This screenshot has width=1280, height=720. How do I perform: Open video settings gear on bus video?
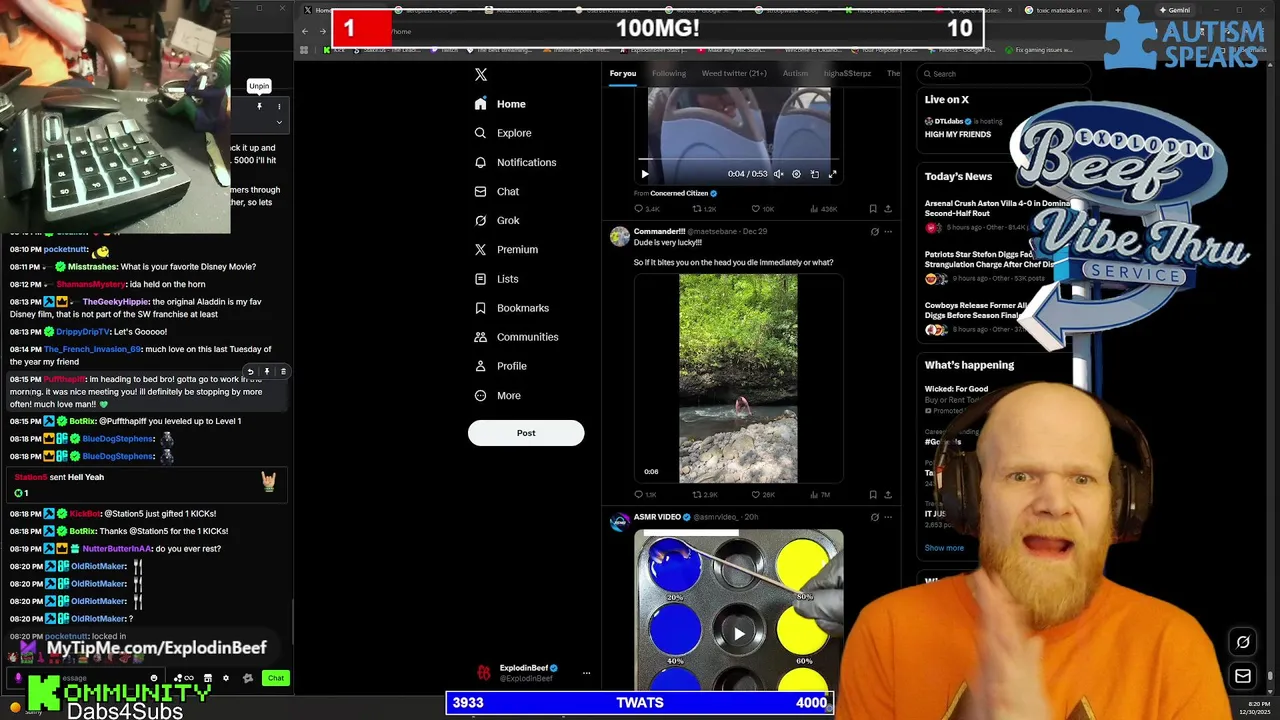pyautogui.click(x=796, y=174)
